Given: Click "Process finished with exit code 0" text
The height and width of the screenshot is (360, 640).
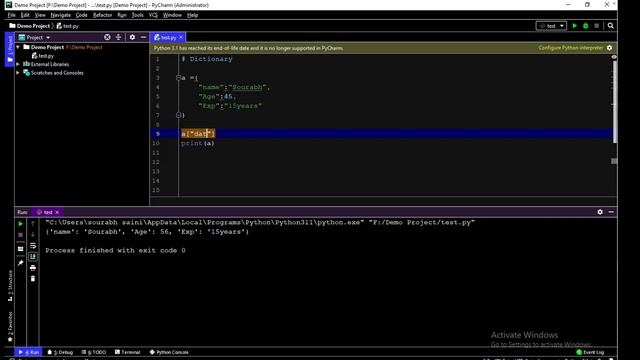Looking at the screenshot, I should tap(115, 250).
